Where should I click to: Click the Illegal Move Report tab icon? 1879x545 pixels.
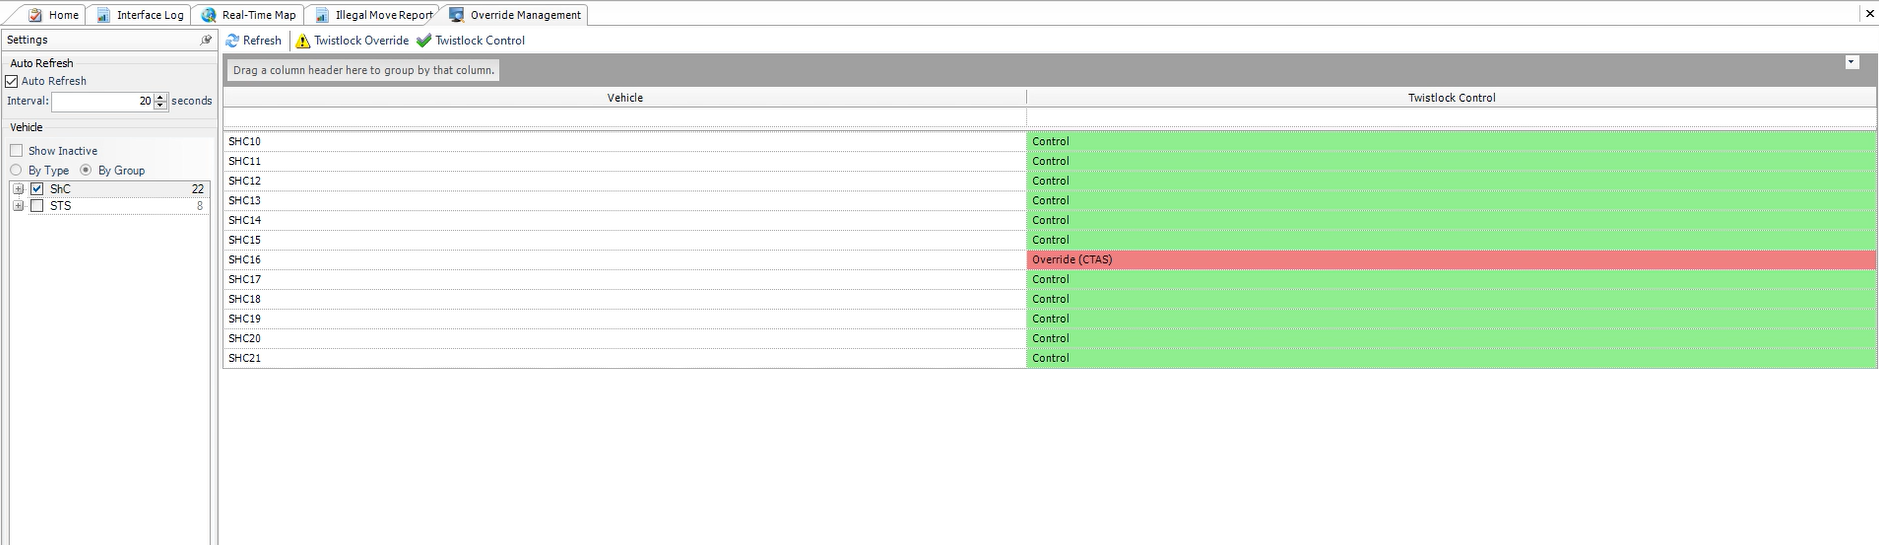point(321,15)
